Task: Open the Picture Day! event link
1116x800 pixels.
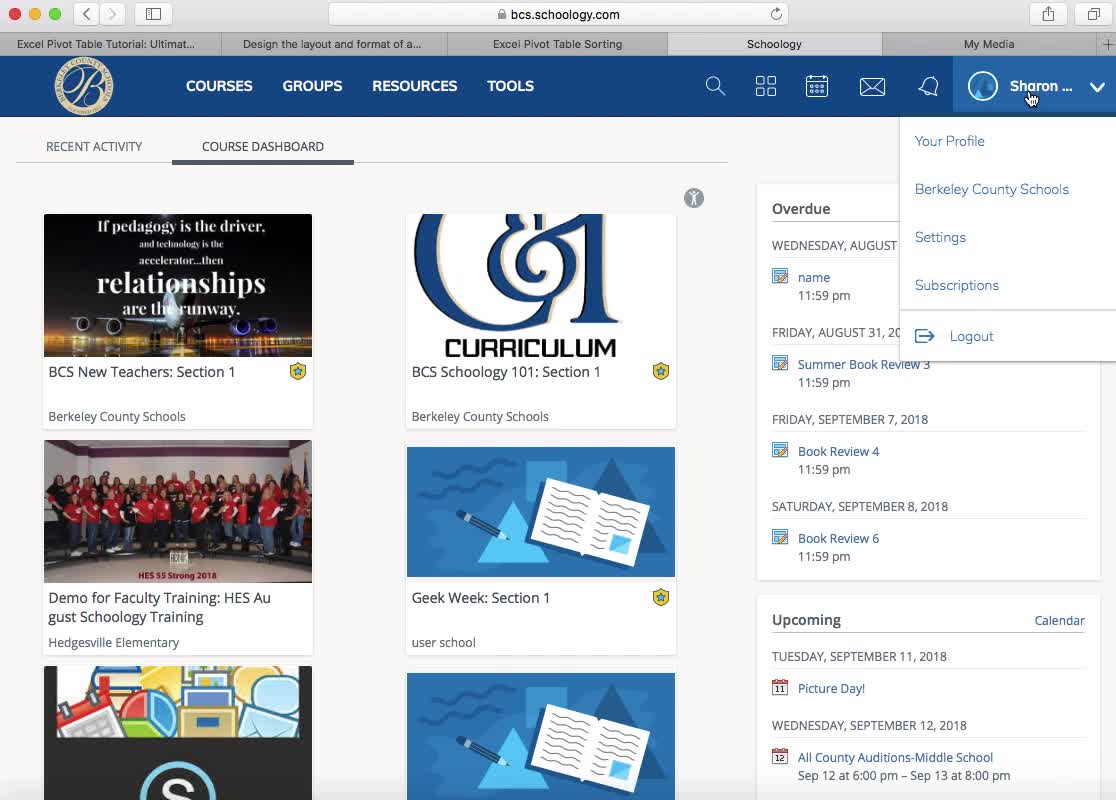Action: click(831, 688)
